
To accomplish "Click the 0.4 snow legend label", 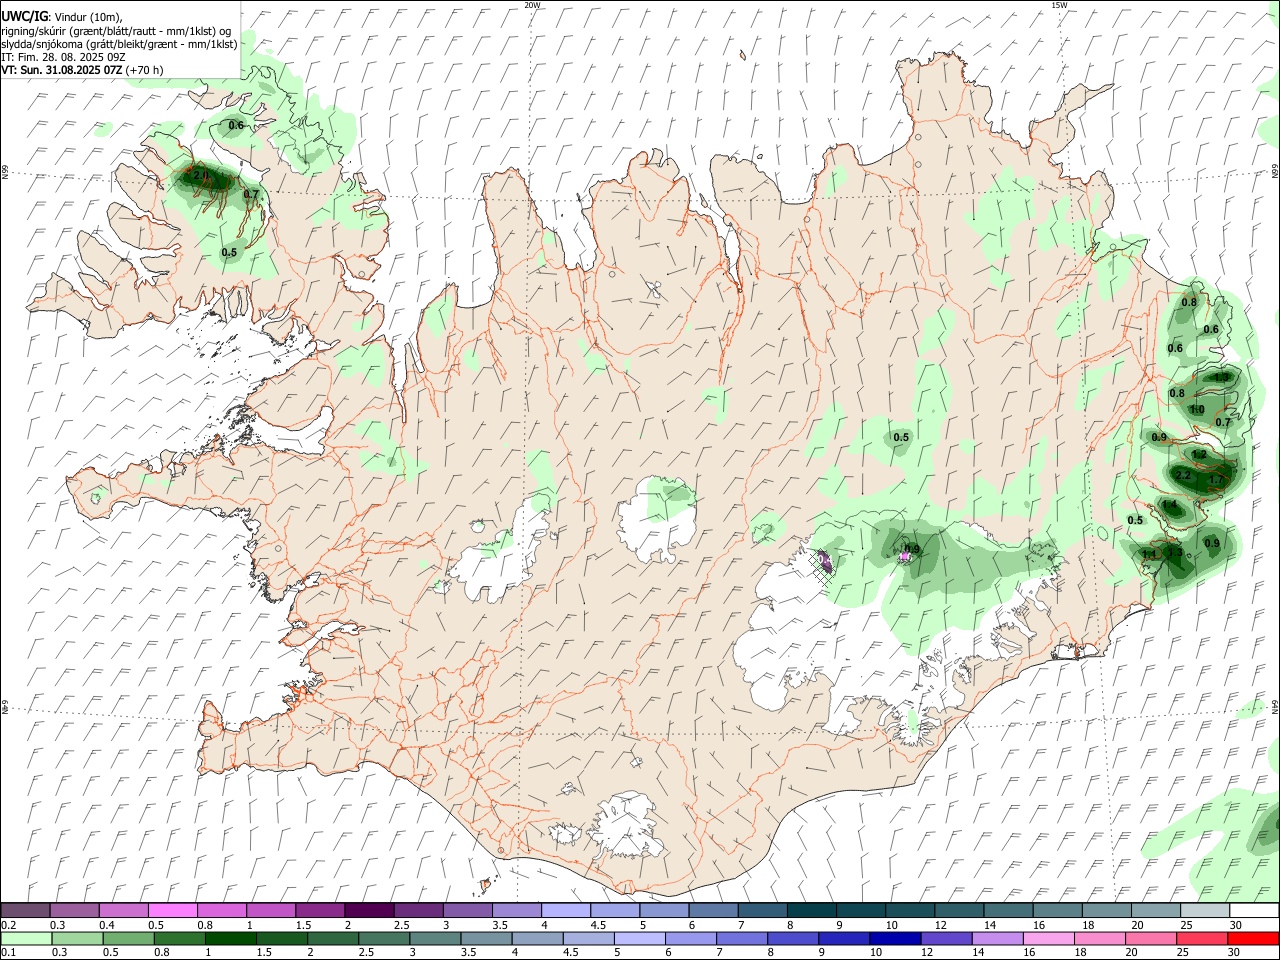I will 106,925.
